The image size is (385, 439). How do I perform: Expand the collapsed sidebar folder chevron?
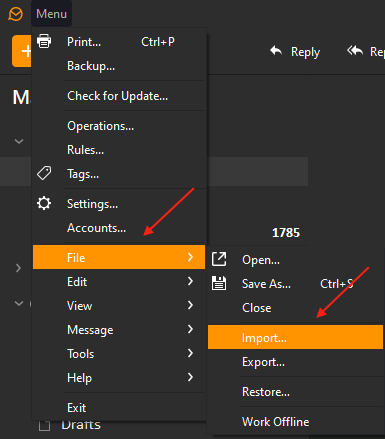point(19,268)
